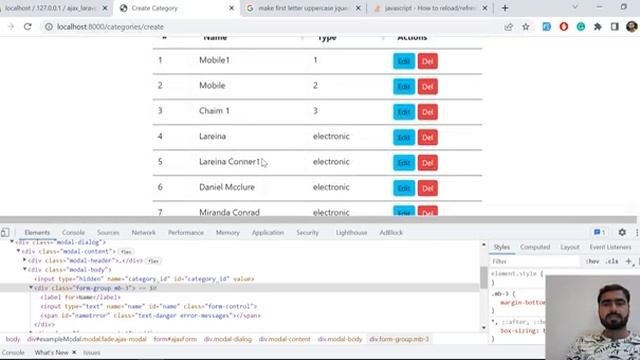Open the DevTools issues counter badge
Viewport: 640px width, 360px height.
tap(600, 232)
